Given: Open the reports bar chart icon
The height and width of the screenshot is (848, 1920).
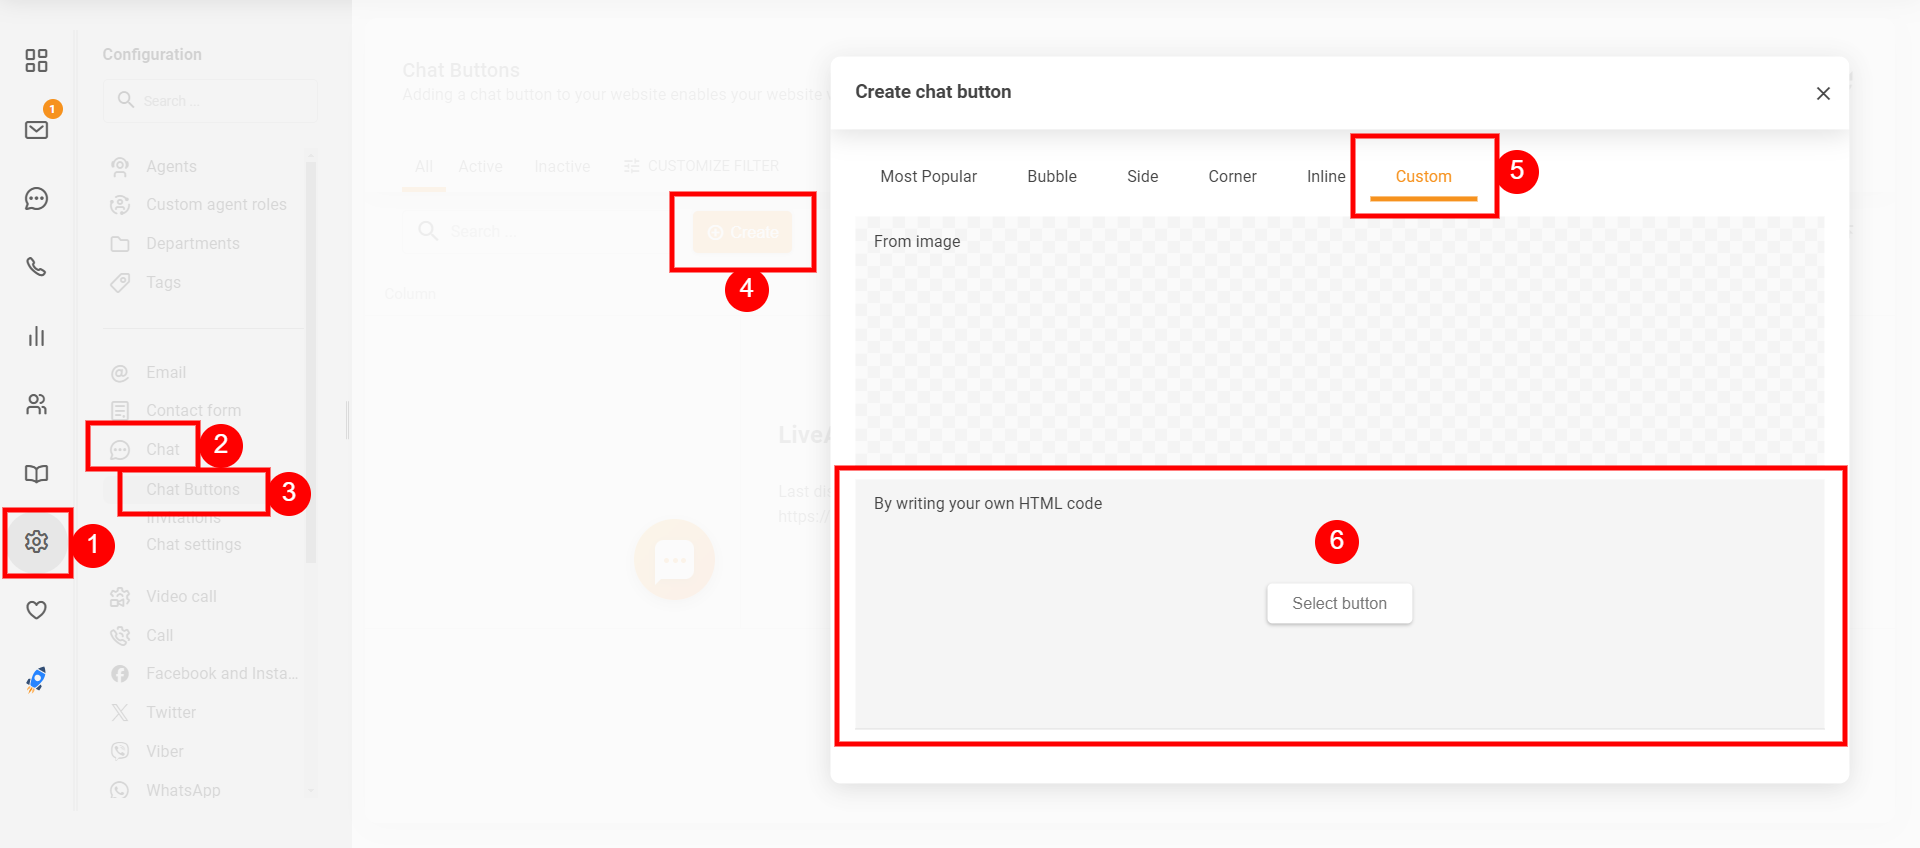Looking at the screenshot, I should tap(36, 336).
